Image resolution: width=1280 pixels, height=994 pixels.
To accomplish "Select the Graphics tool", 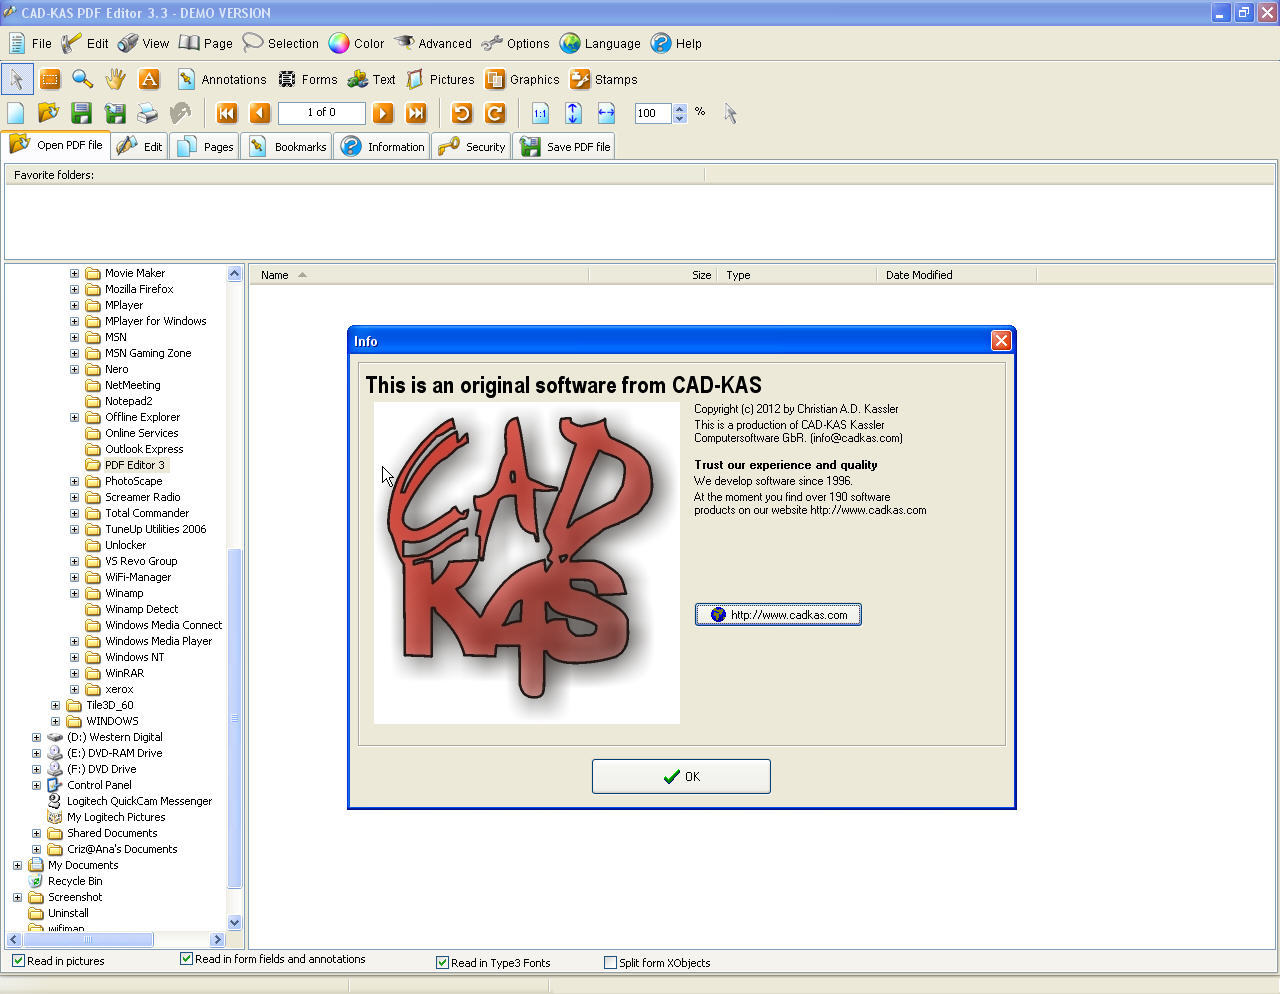I will pyautogui.click(x=521, y=79).
